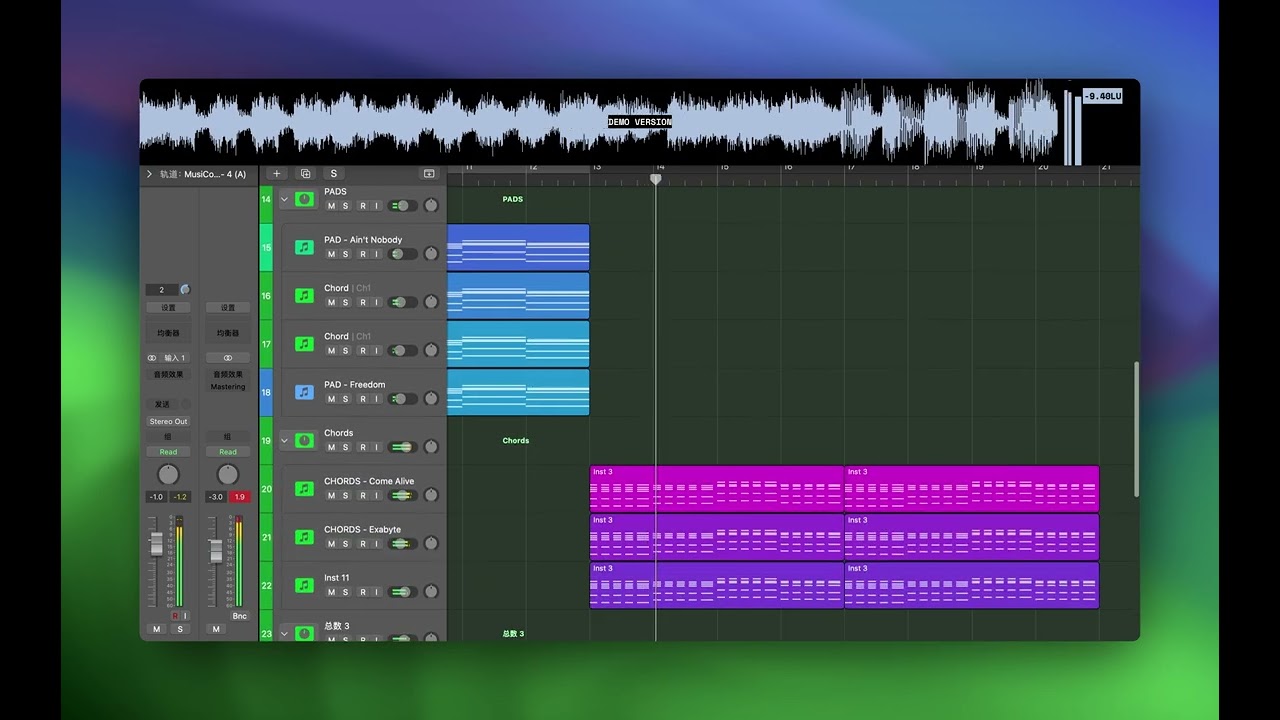This screenshot has height=720, width=1280.
Task: Click the Bnc bounce button
Action: coord(240,616)
